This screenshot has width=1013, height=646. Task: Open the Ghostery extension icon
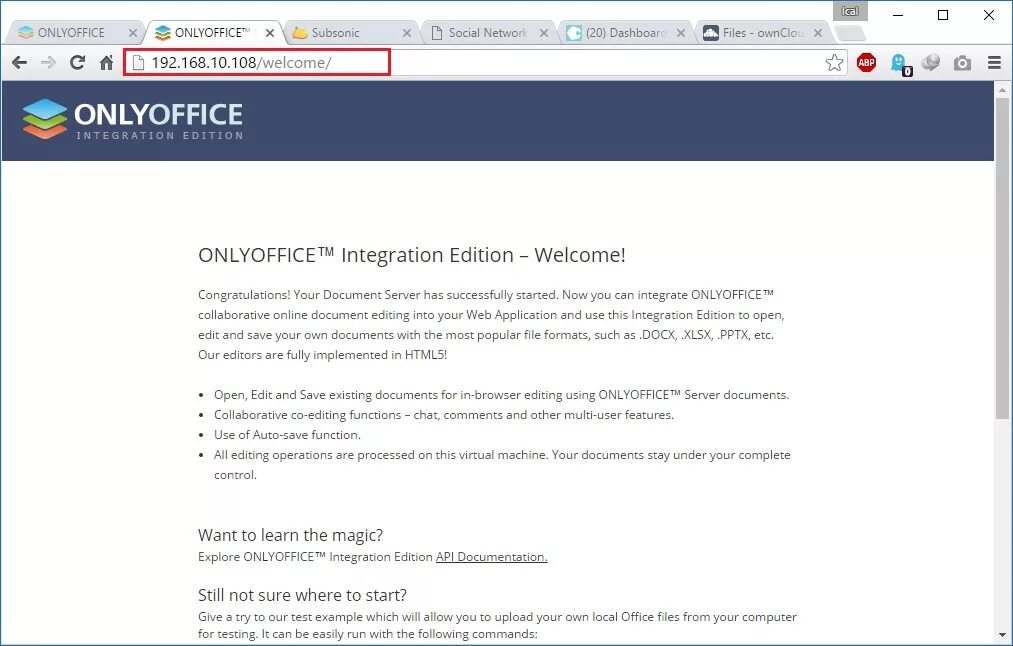(899, 63)
